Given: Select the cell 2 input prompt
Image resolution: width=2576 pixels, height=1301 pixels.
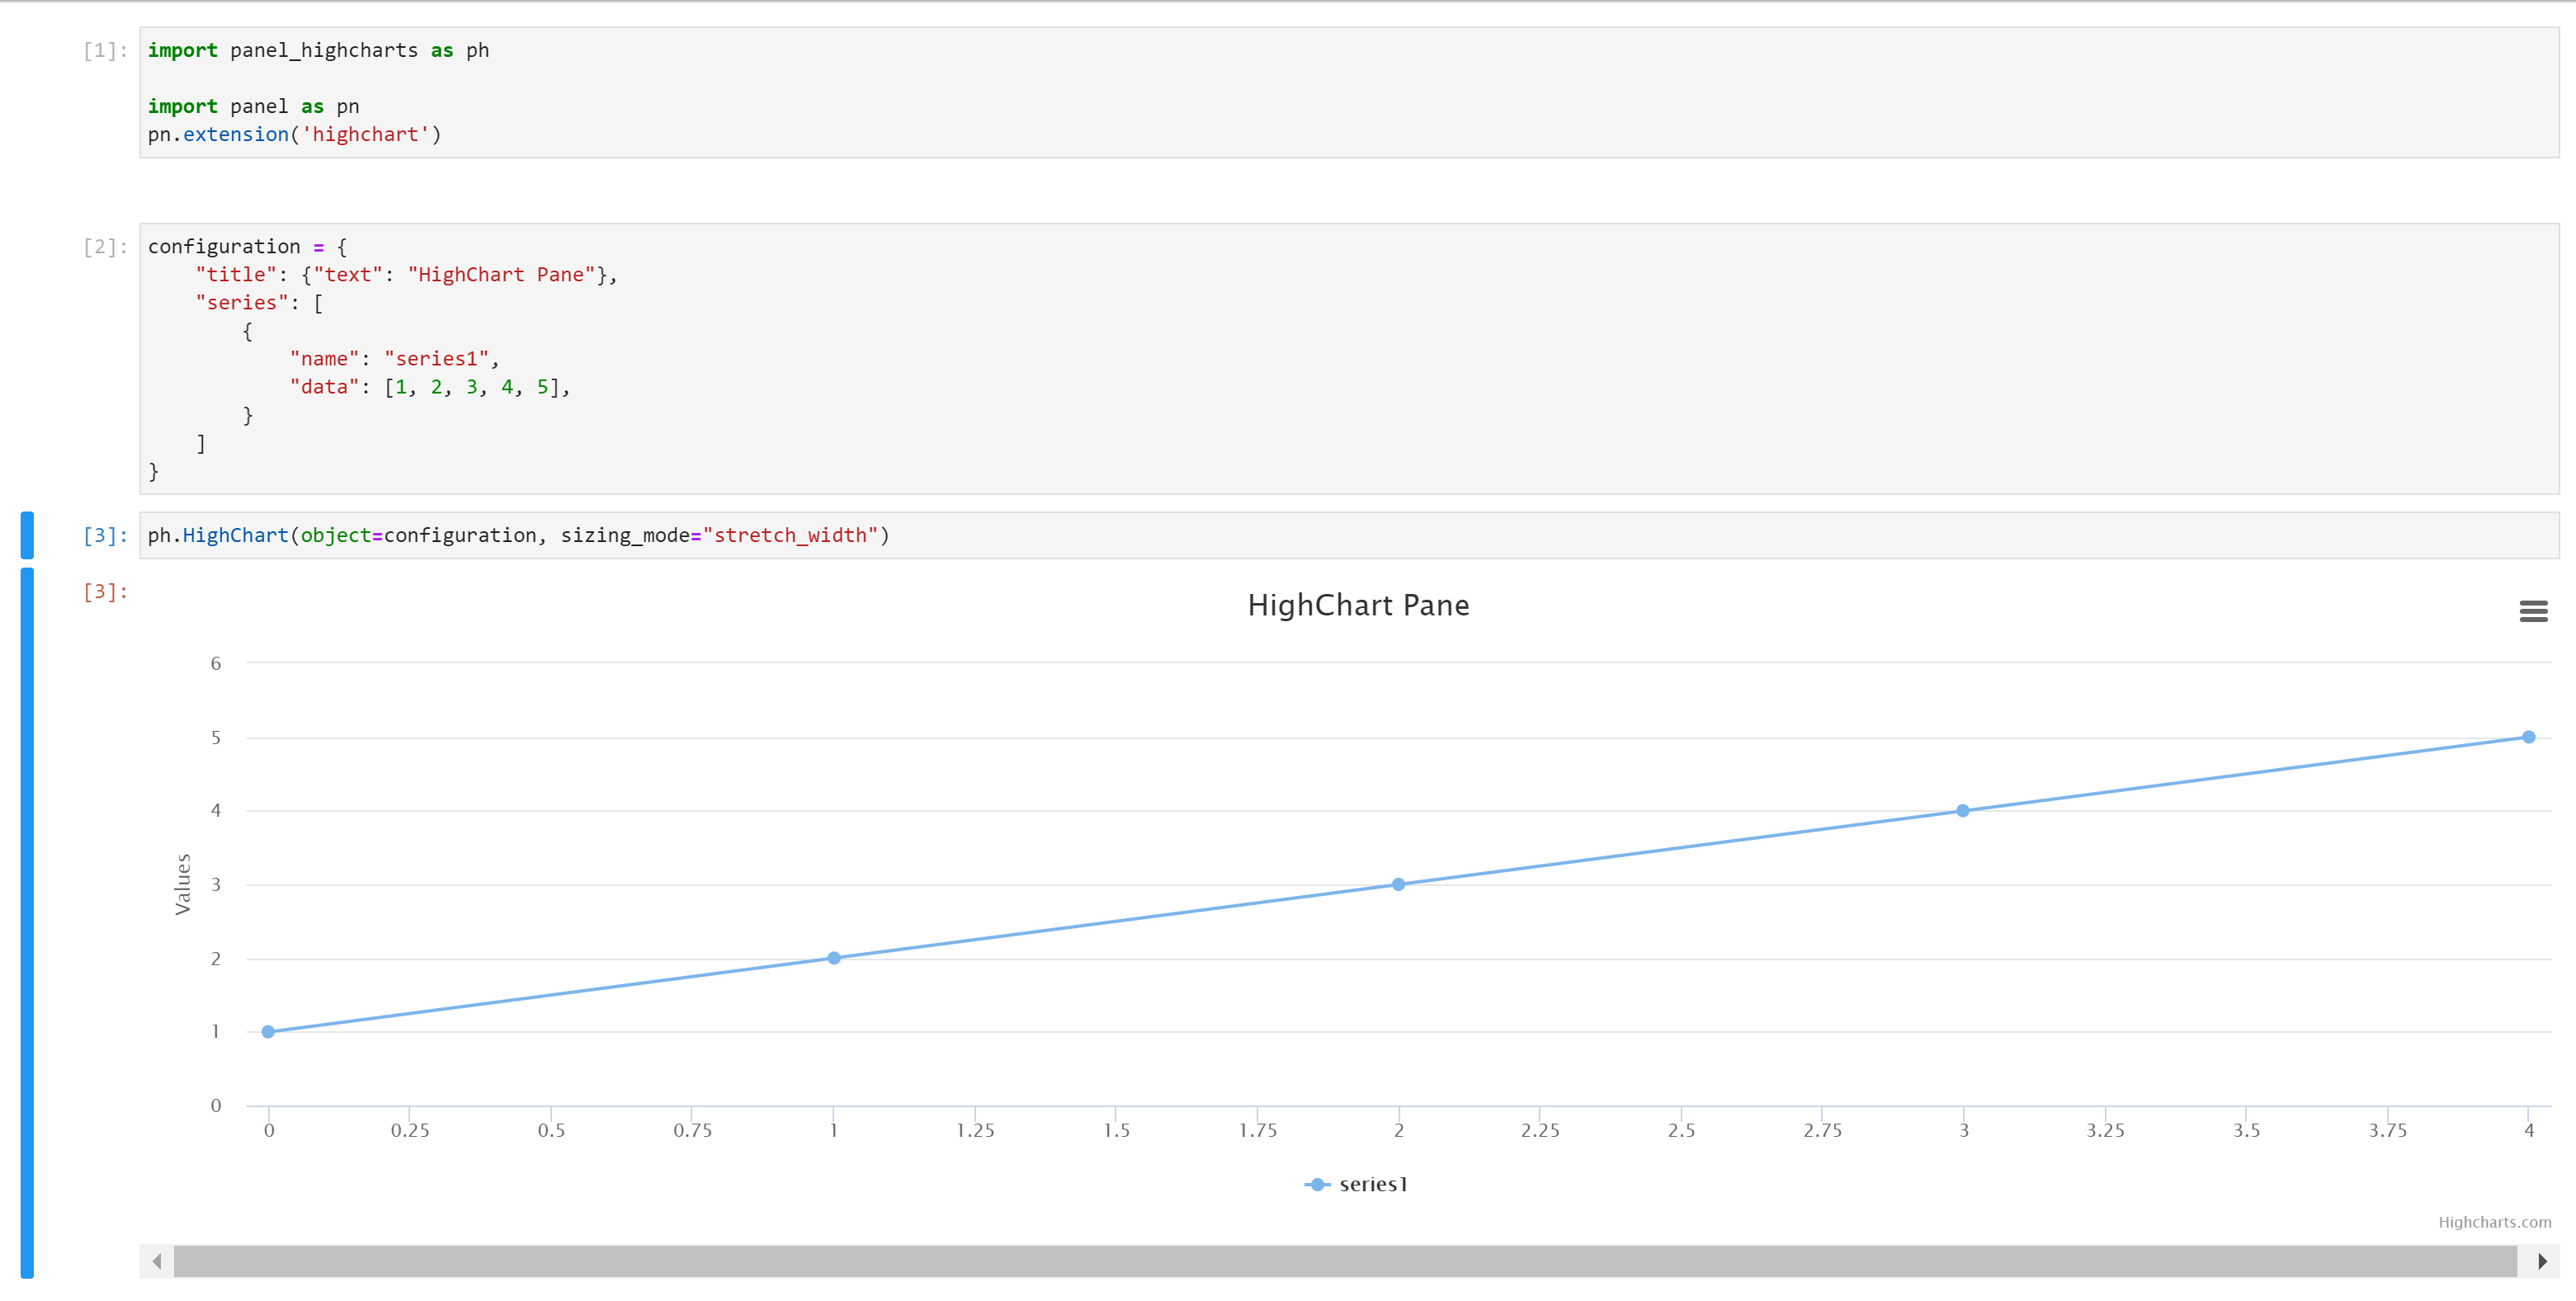Looking at the screenshot, I should point(105,247).
